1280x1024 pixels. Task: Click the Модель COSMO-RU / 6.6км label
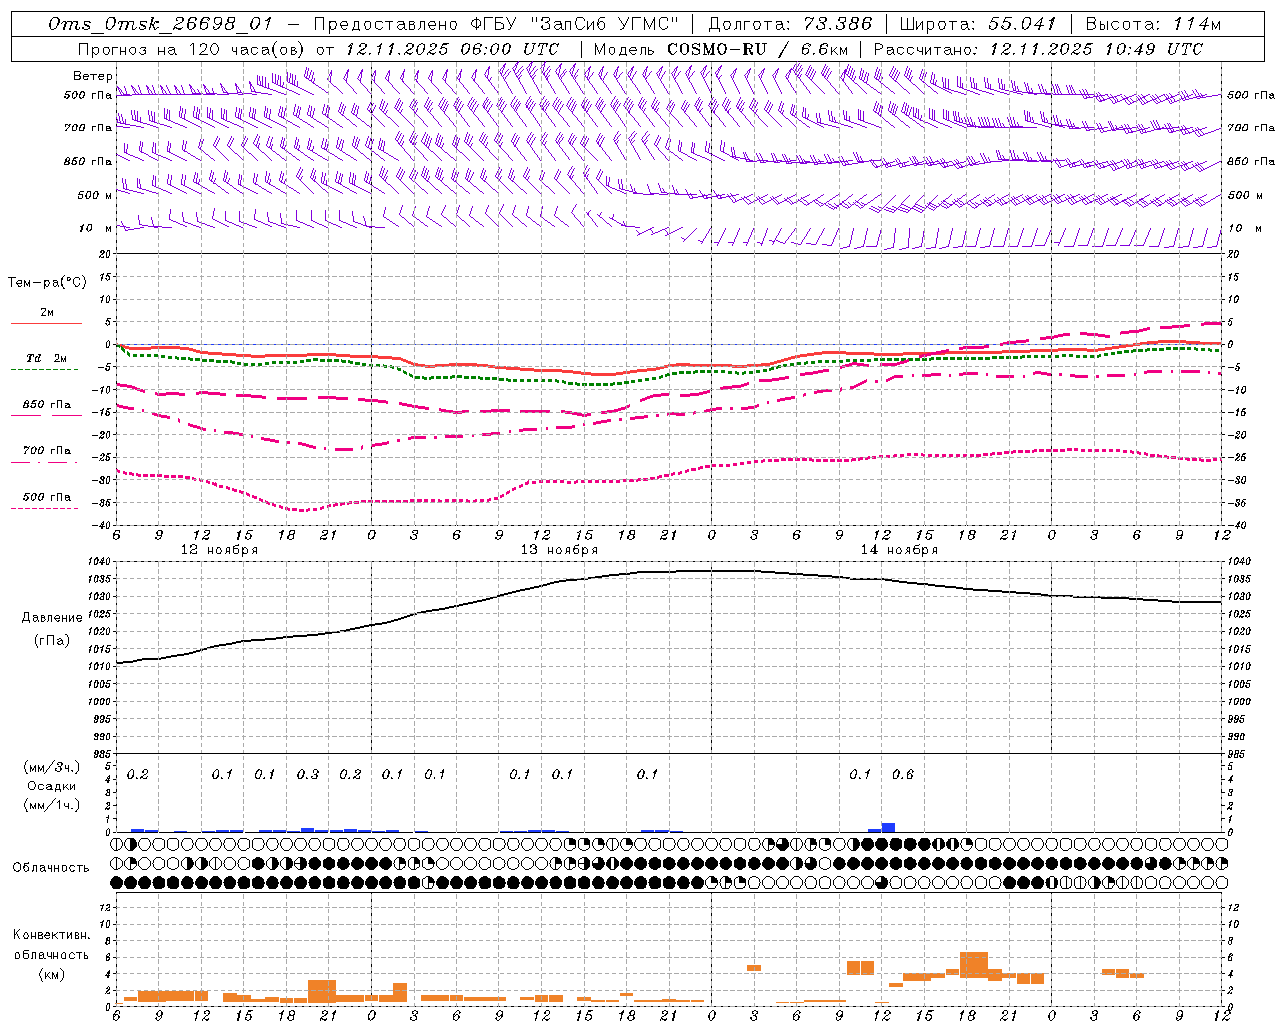click(x=721, y=49)
